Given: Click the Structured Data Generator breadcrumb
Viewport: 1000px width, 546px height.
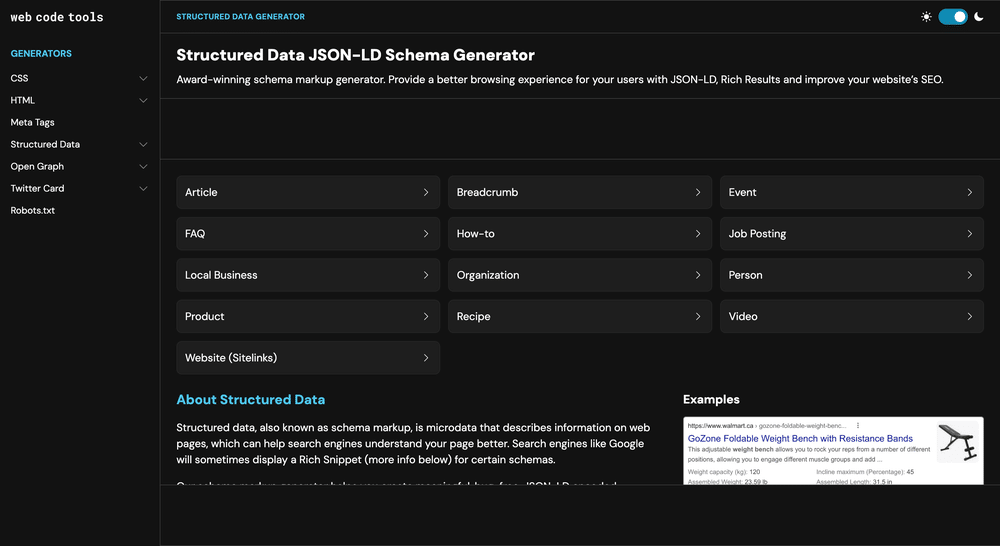Looking at the screenshot, I should coord(240,17).
